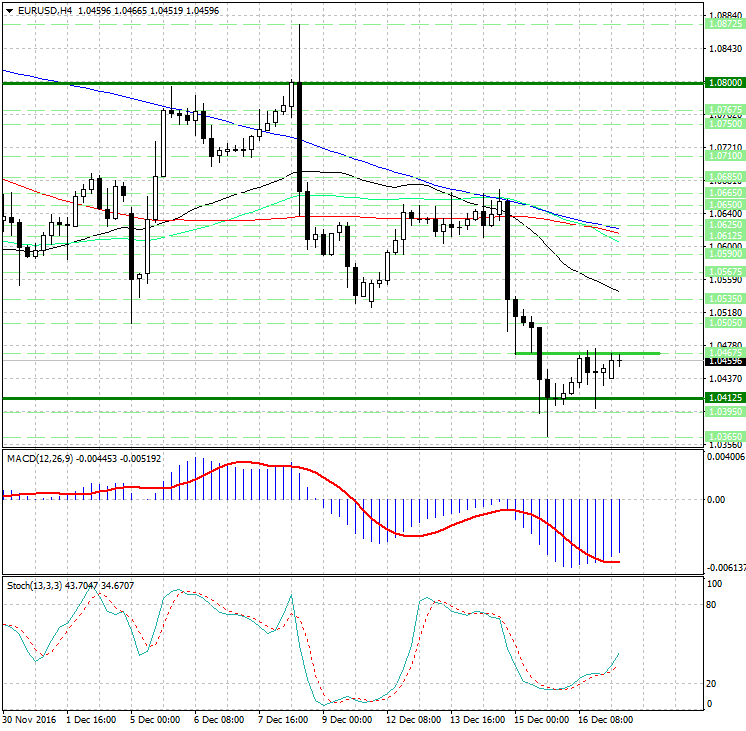The image size is (746, 731).
Task: Click the Stochastic scale level 80
Action: pos(711,605)
